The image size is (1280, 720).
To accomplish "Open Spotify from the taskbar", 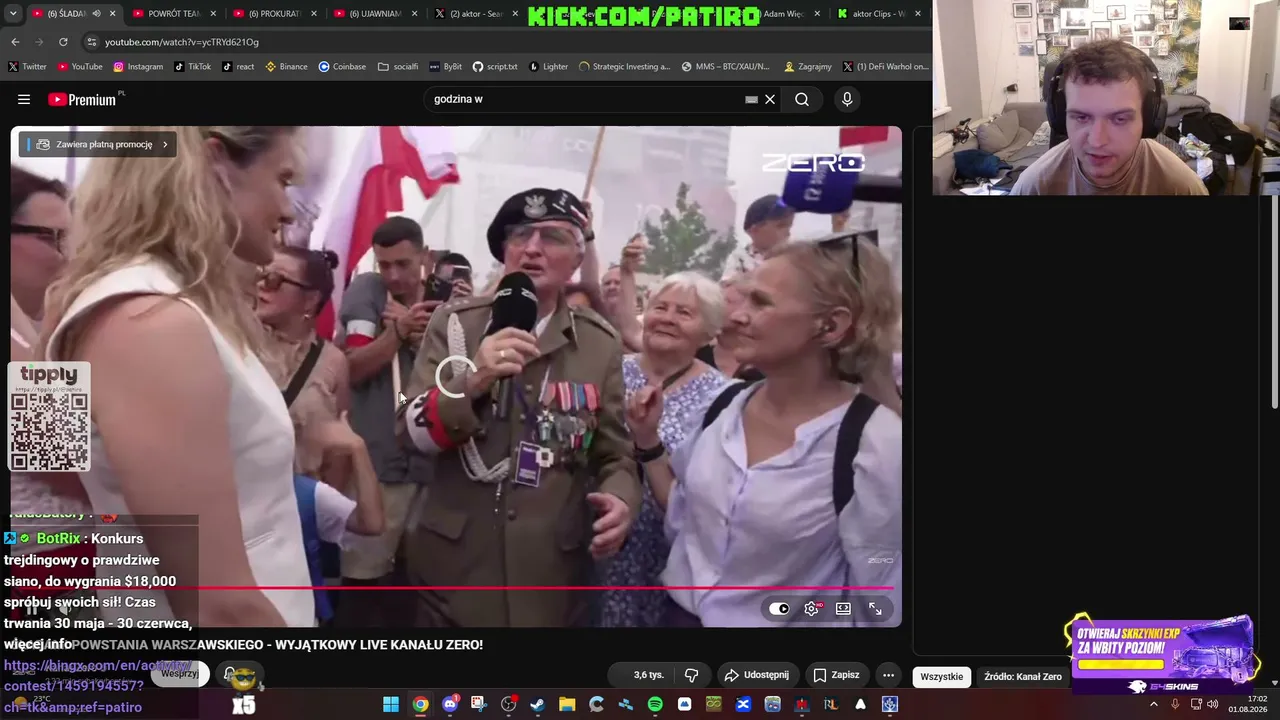I will tap(655, 704).
